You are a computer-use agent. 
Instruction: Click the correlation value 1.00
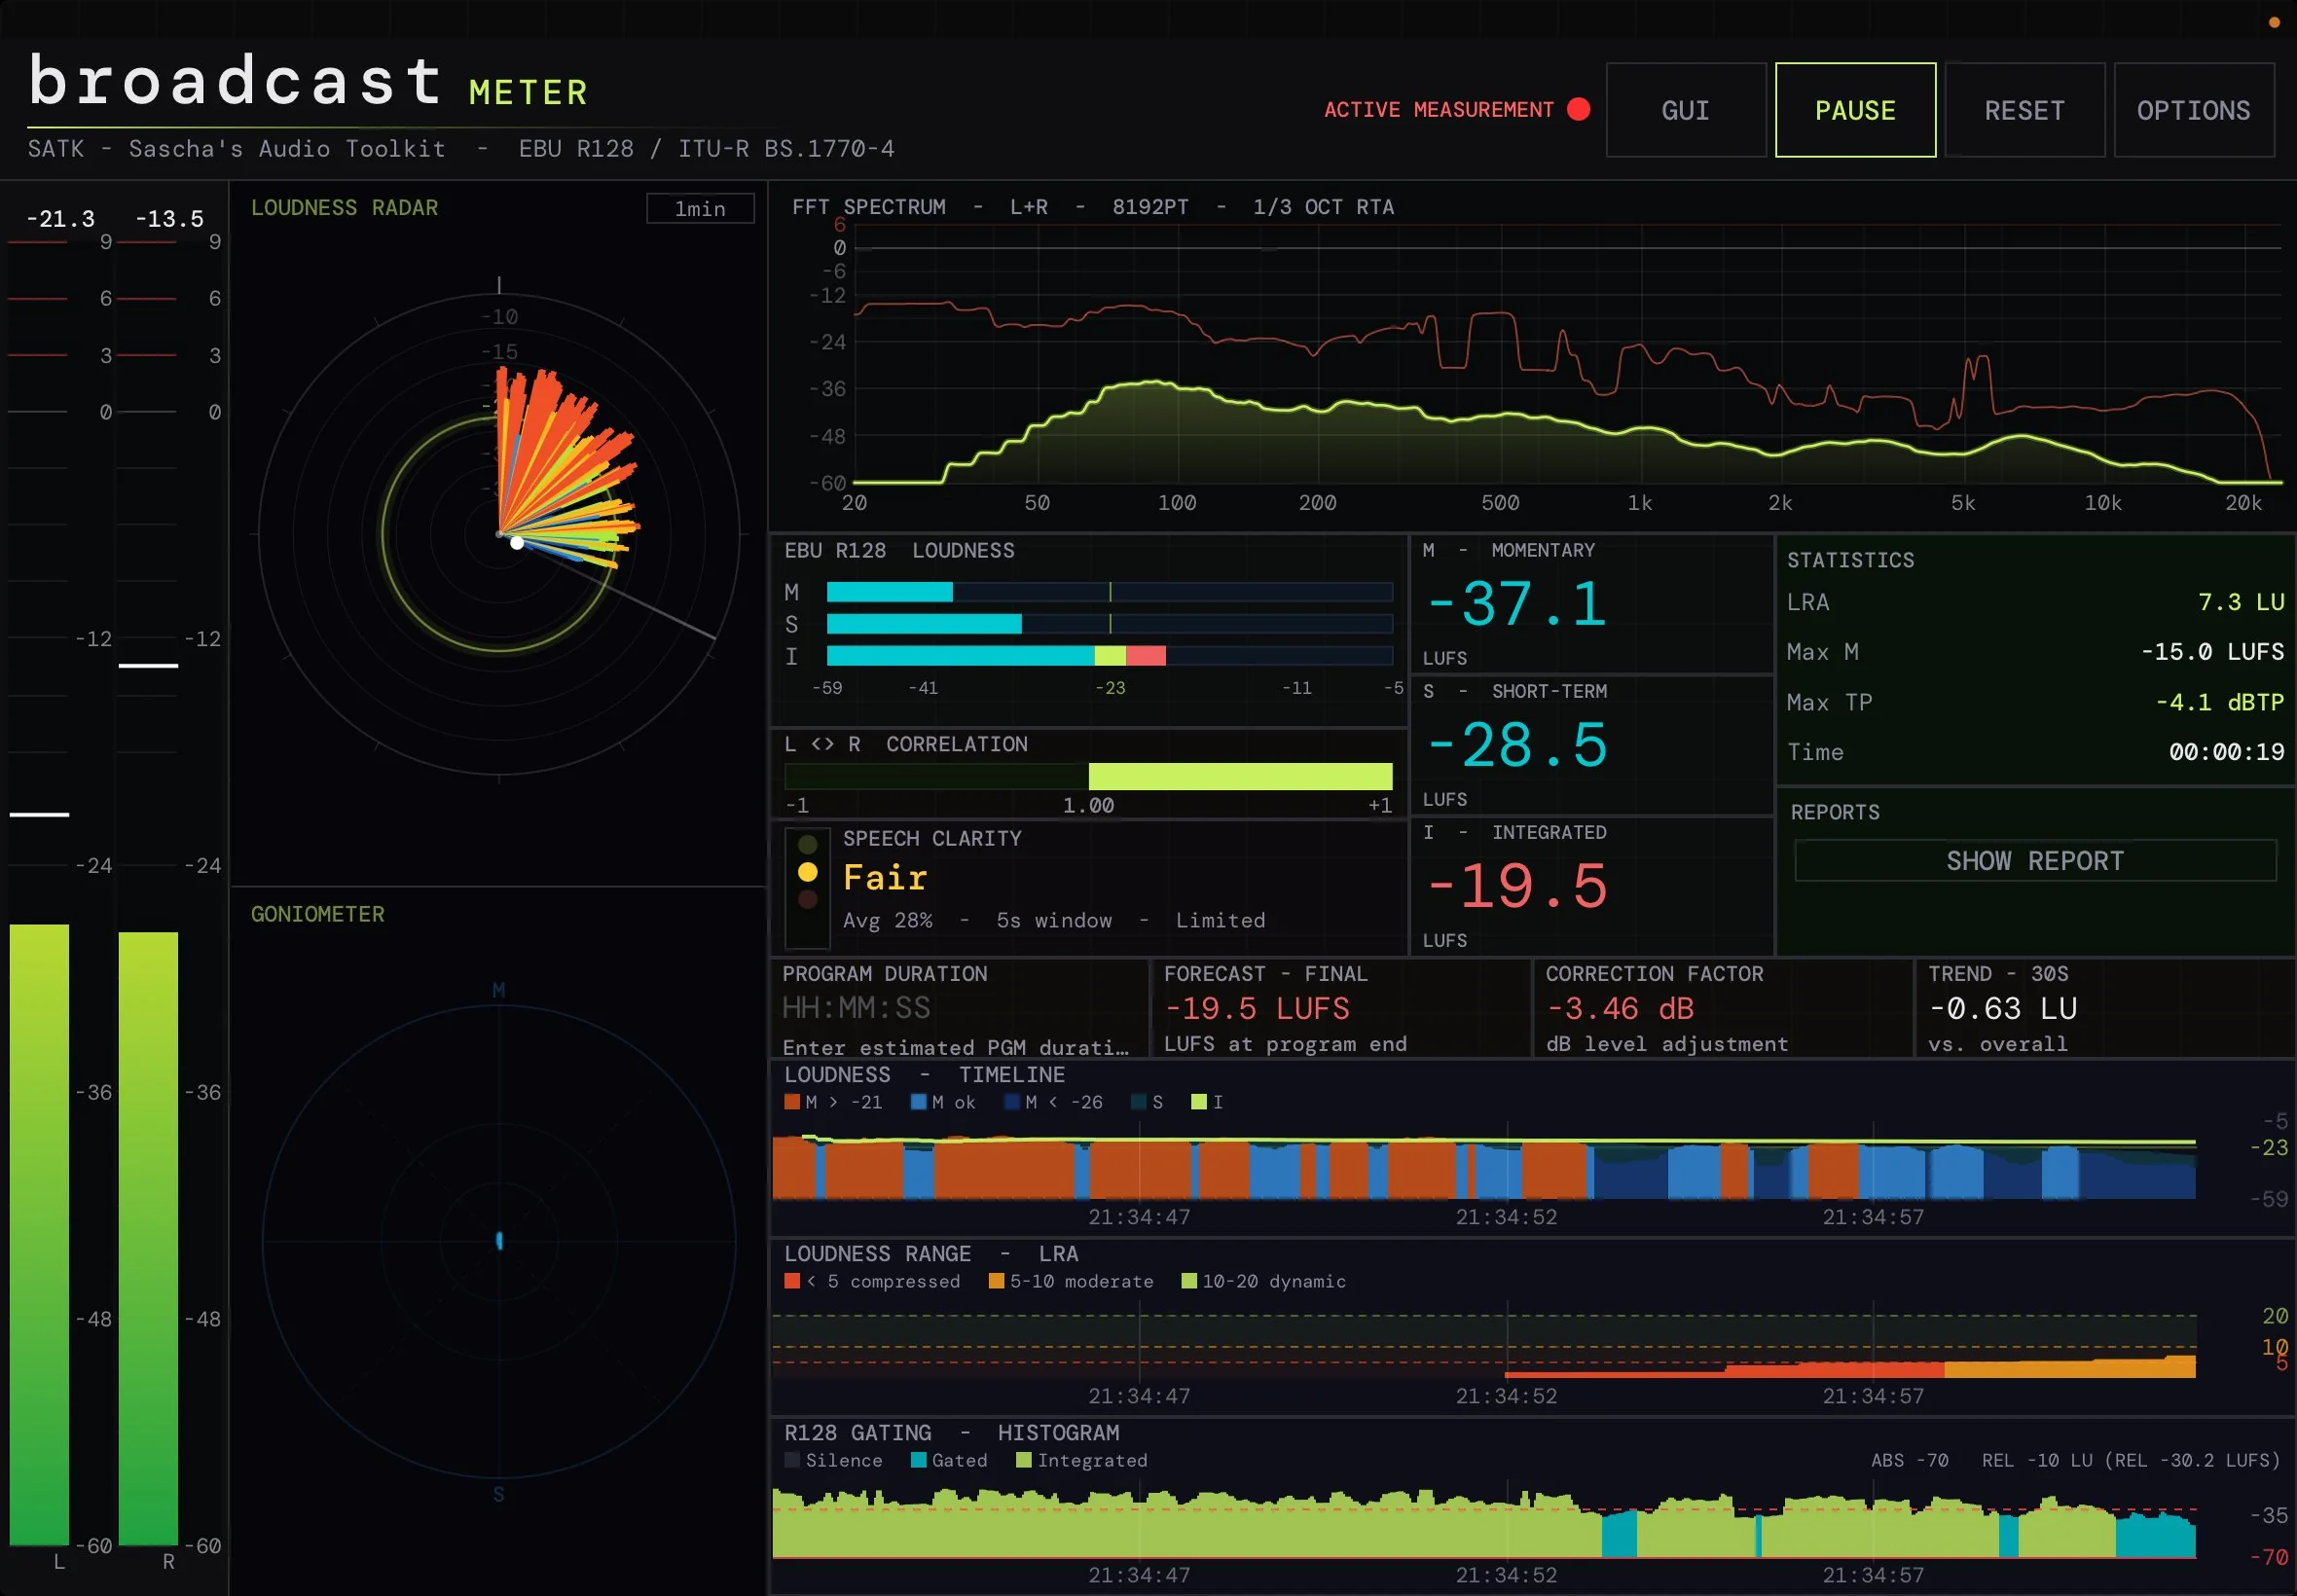coord(1088,805)
